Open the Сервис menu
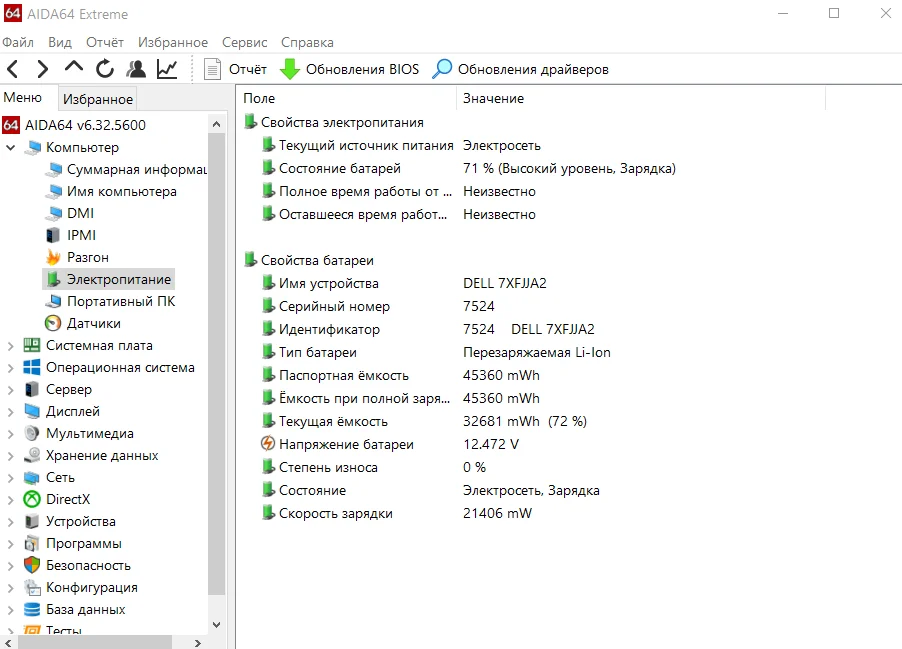The height and width of the screenshot is (649, 902). coord(244,42)
